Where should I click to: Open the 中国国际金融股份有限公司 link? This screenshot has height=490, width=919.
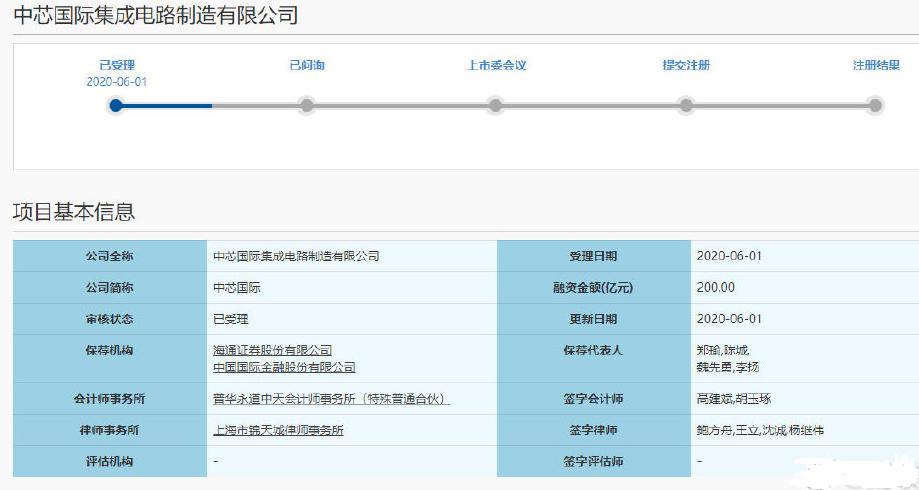point(284,368)
